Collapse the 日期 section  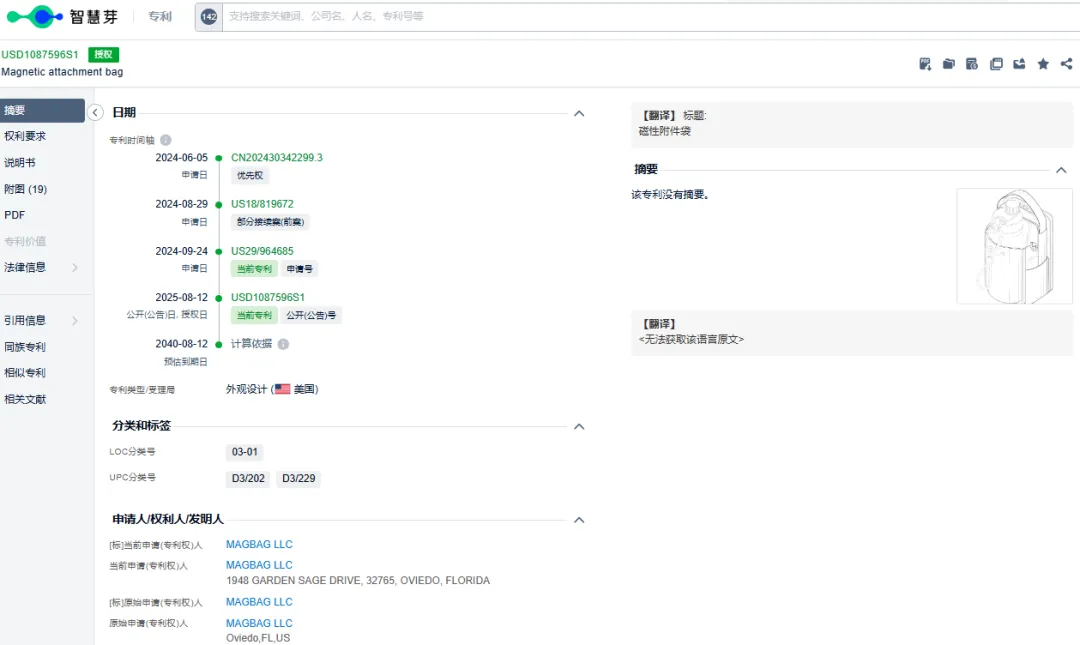pos(579,113)
